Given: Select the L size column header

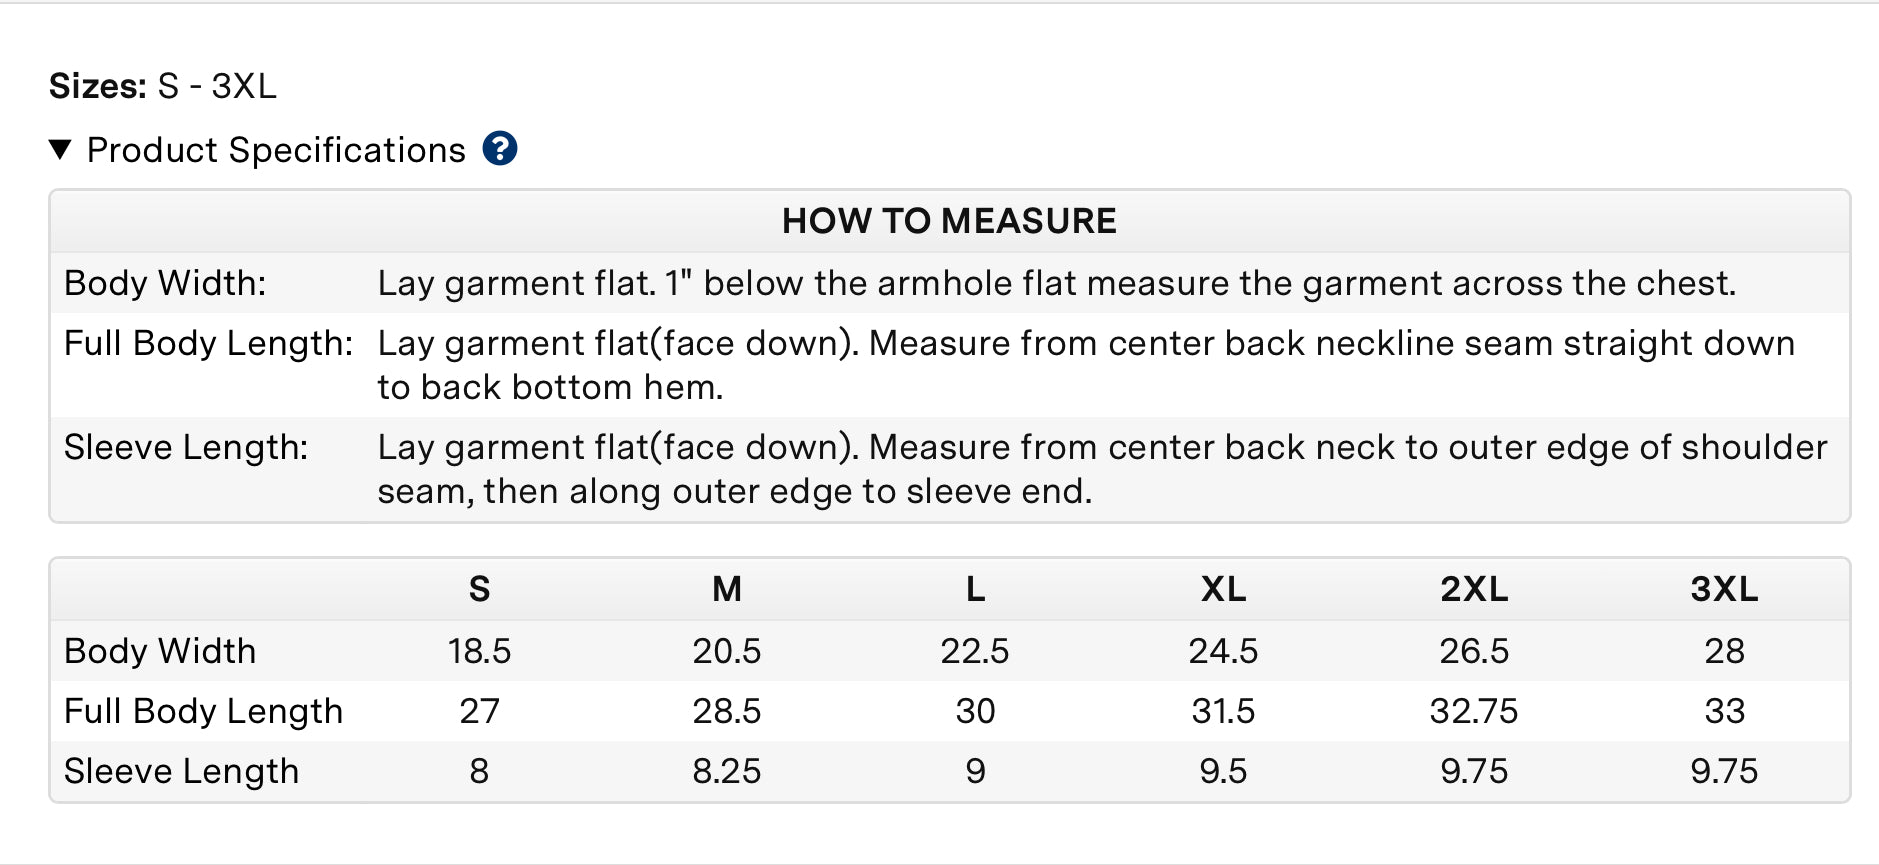Looking at the screenshot, I should 975,589.
